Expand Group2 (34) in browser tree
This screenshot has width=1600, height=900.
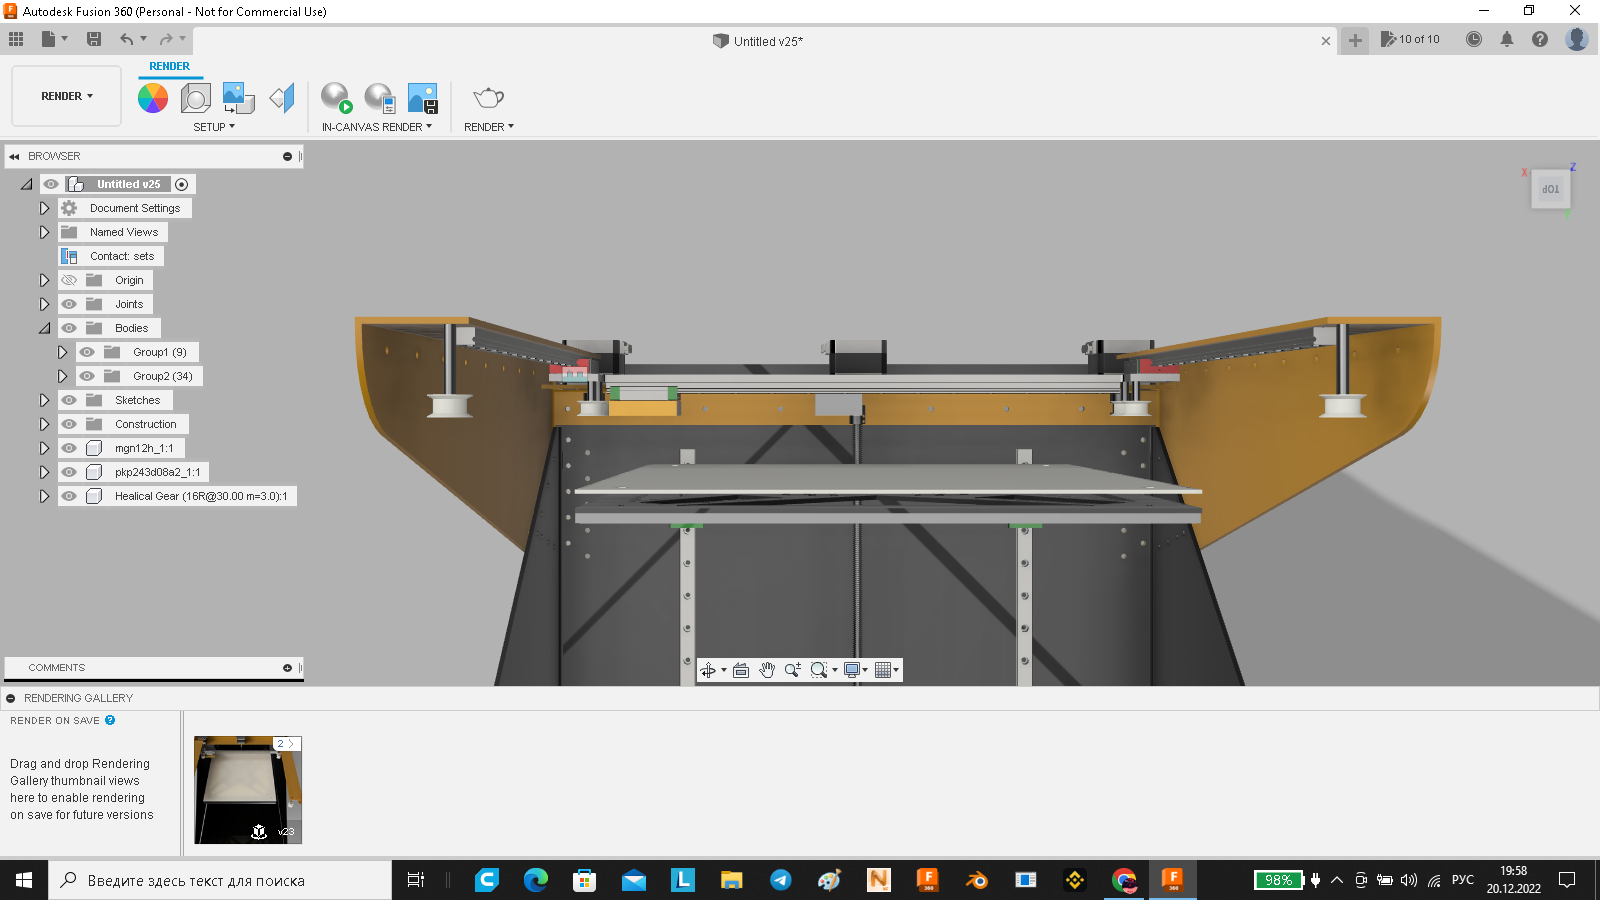[62, 376]
